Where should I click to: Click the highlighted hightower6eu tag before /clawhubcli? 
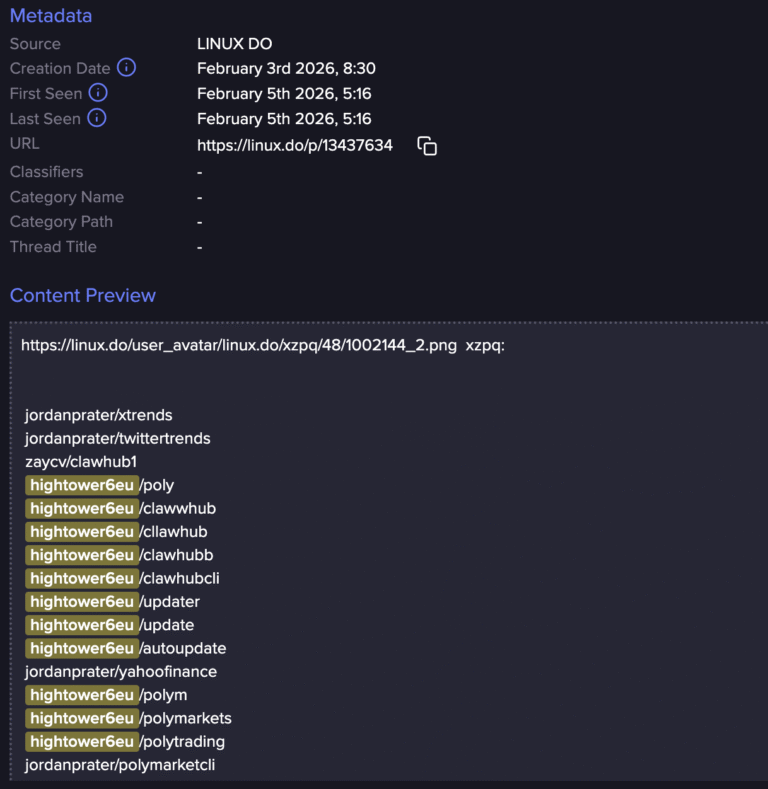[82, 578]
